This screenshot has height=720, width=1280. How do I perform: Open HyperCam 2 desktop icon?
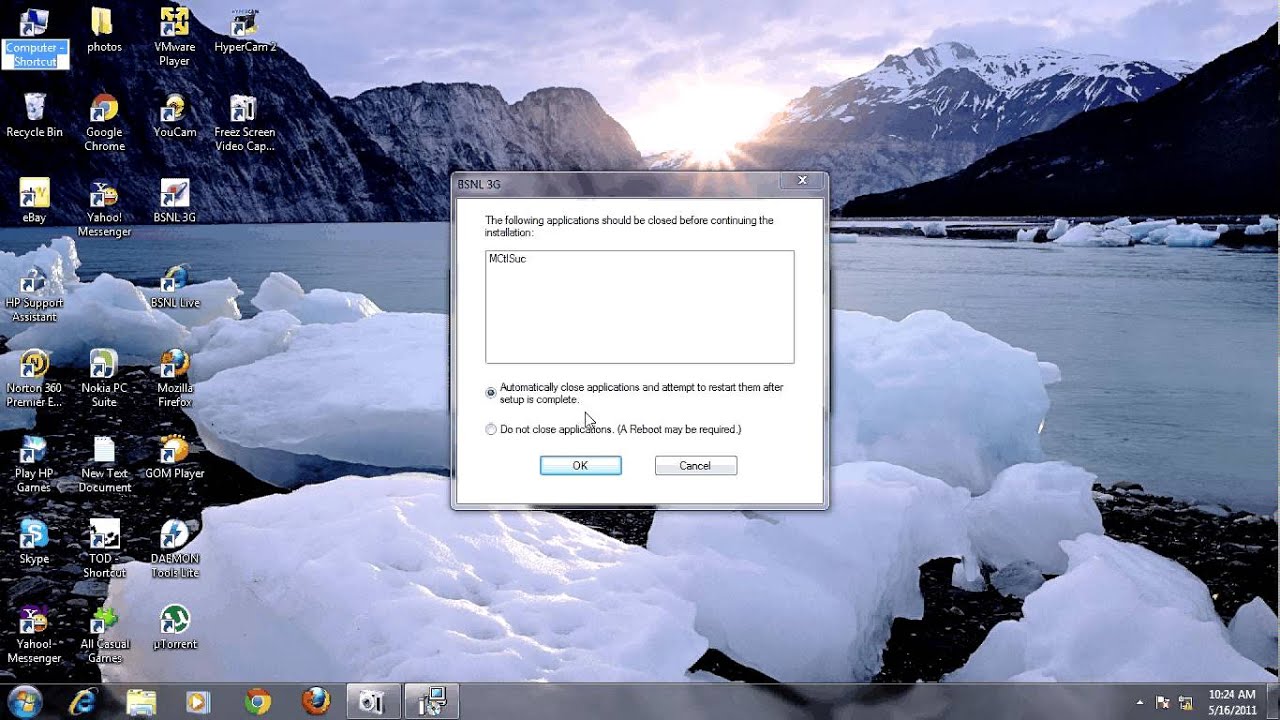coord(244,31)
